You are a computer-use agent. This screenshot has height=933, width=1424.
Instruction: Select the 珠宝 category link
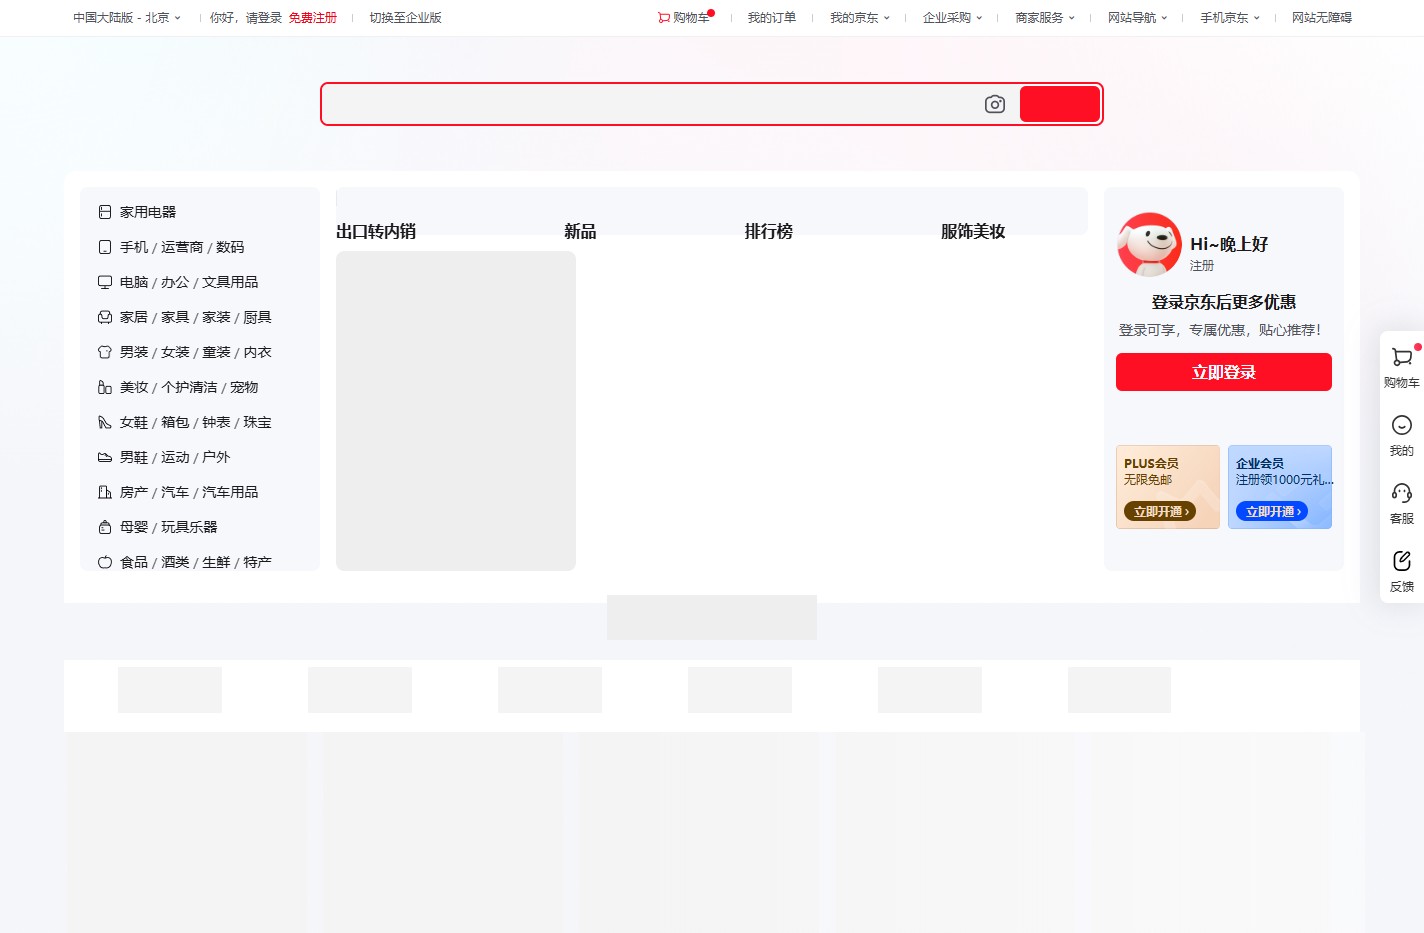[x=257, y=422]
